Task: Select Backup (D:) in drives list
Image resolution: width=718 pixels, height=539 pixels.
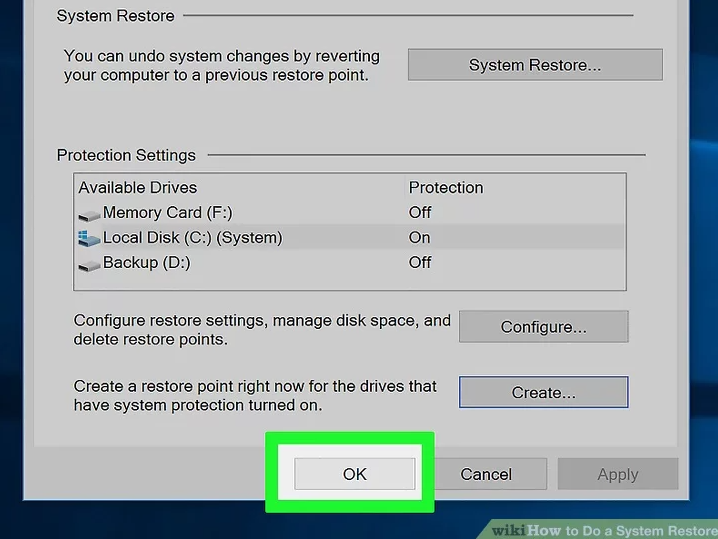Action: coord(146,263)
